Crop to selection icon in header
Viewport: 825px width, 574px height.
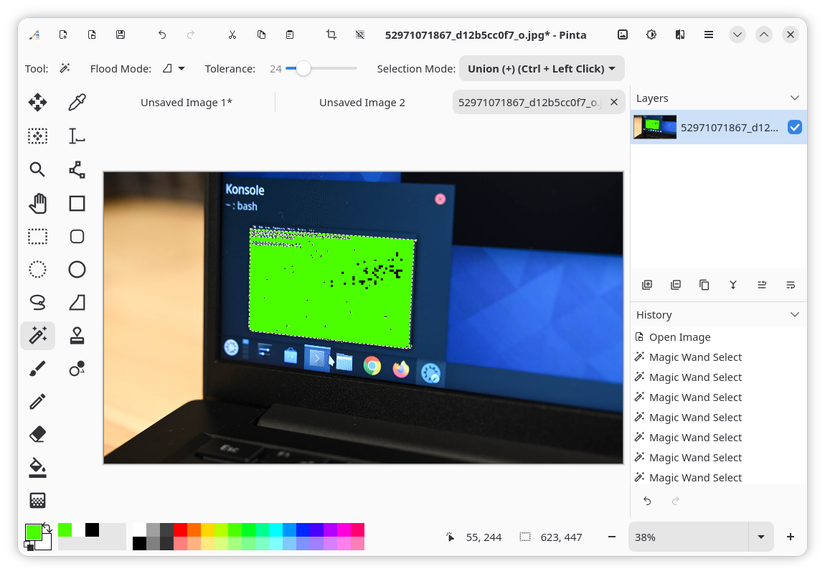tap(331, 35)
